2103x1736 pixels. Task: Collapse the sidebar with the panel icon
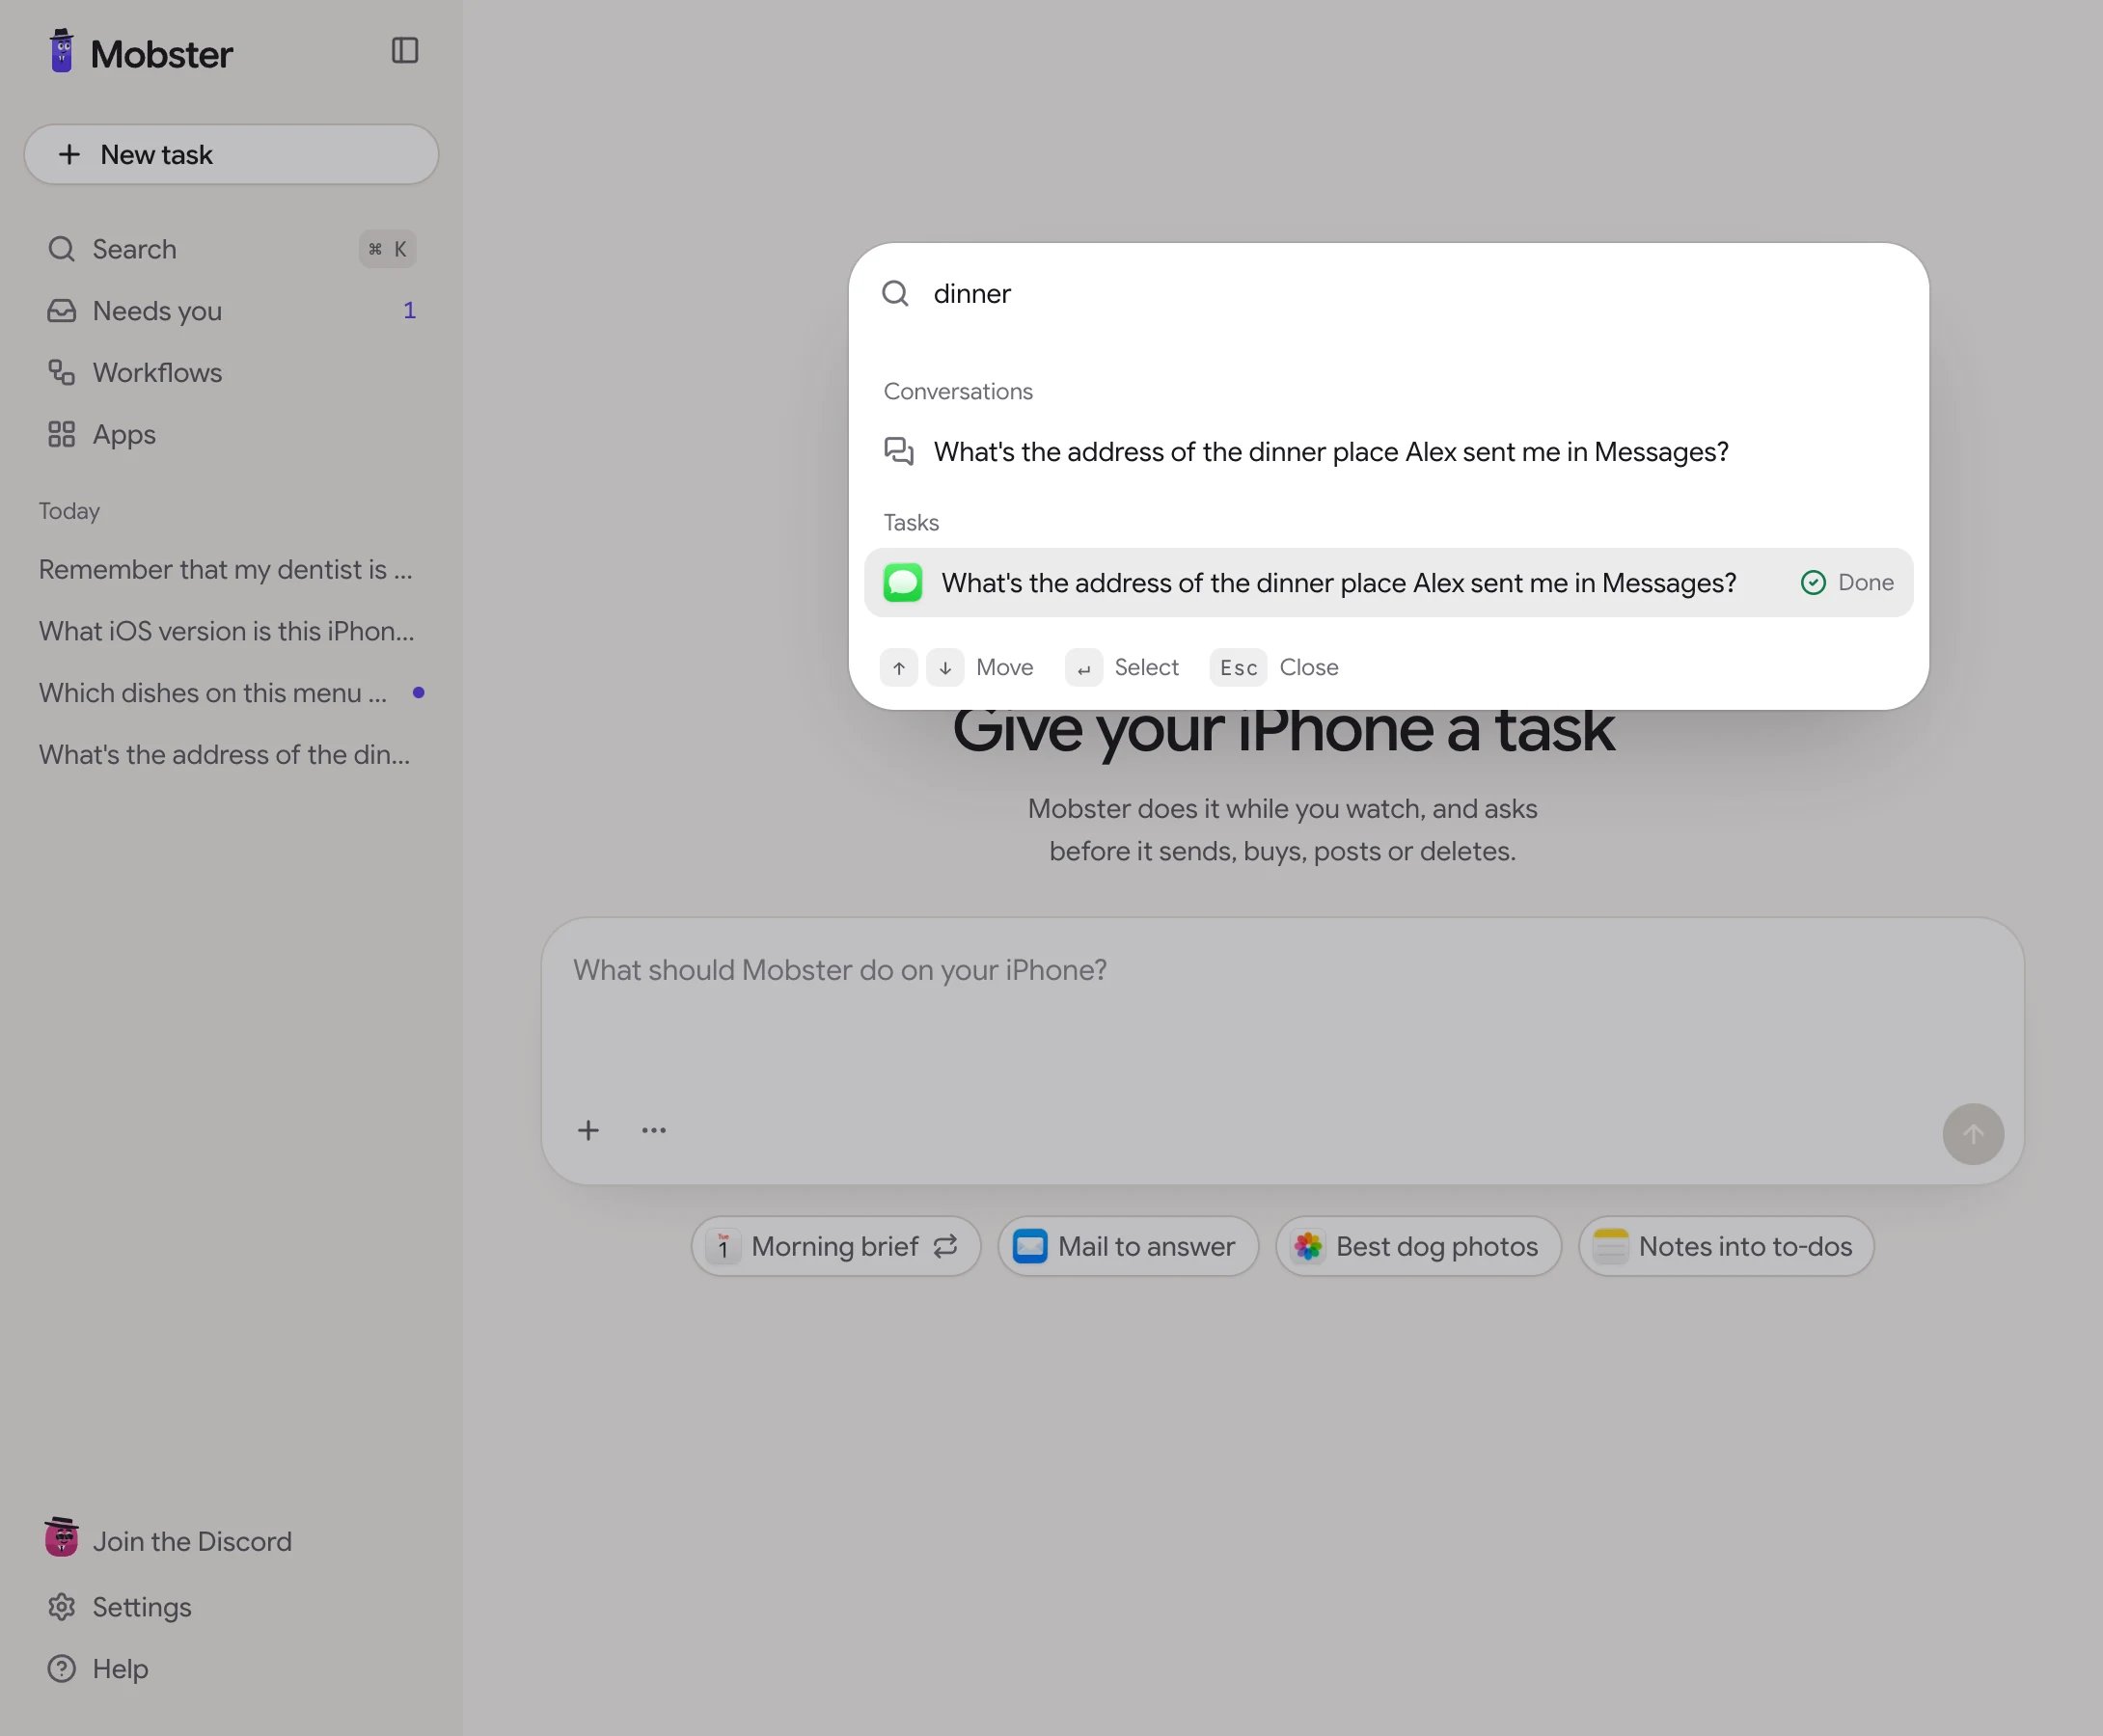(405, 50)
